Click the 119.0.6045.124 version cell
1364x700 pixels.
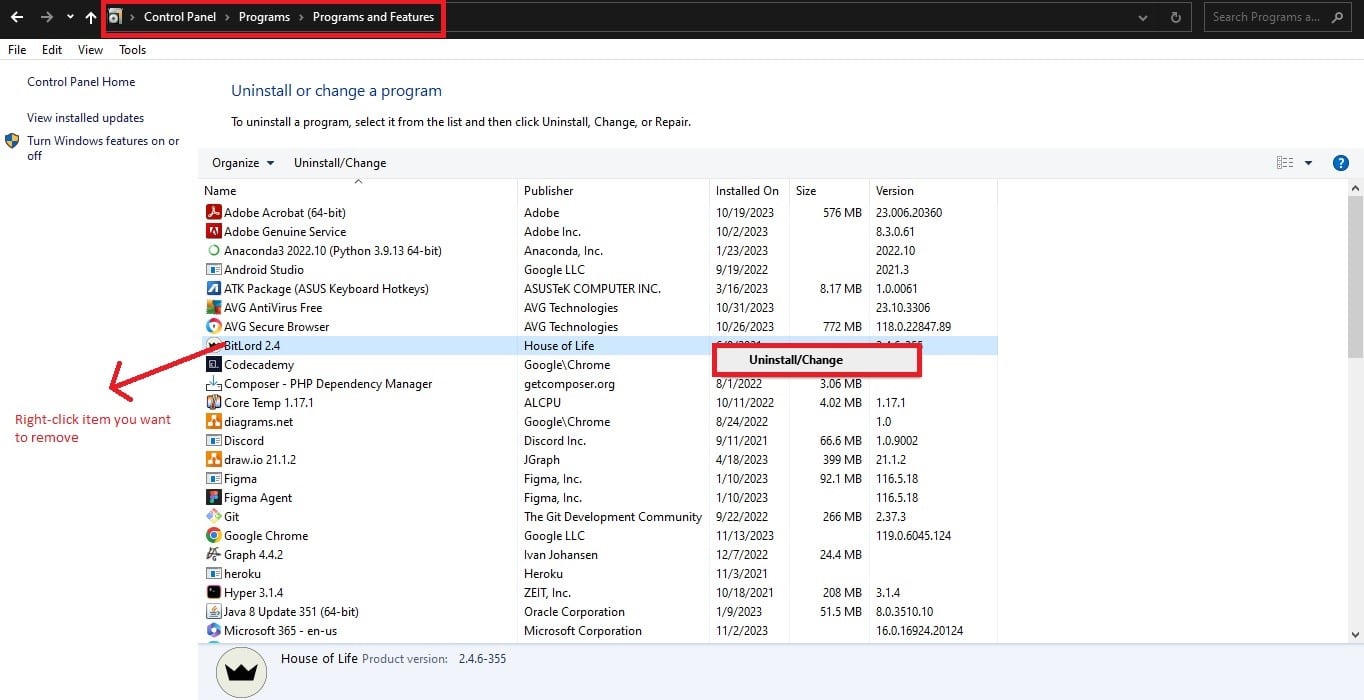coord(913,535)
